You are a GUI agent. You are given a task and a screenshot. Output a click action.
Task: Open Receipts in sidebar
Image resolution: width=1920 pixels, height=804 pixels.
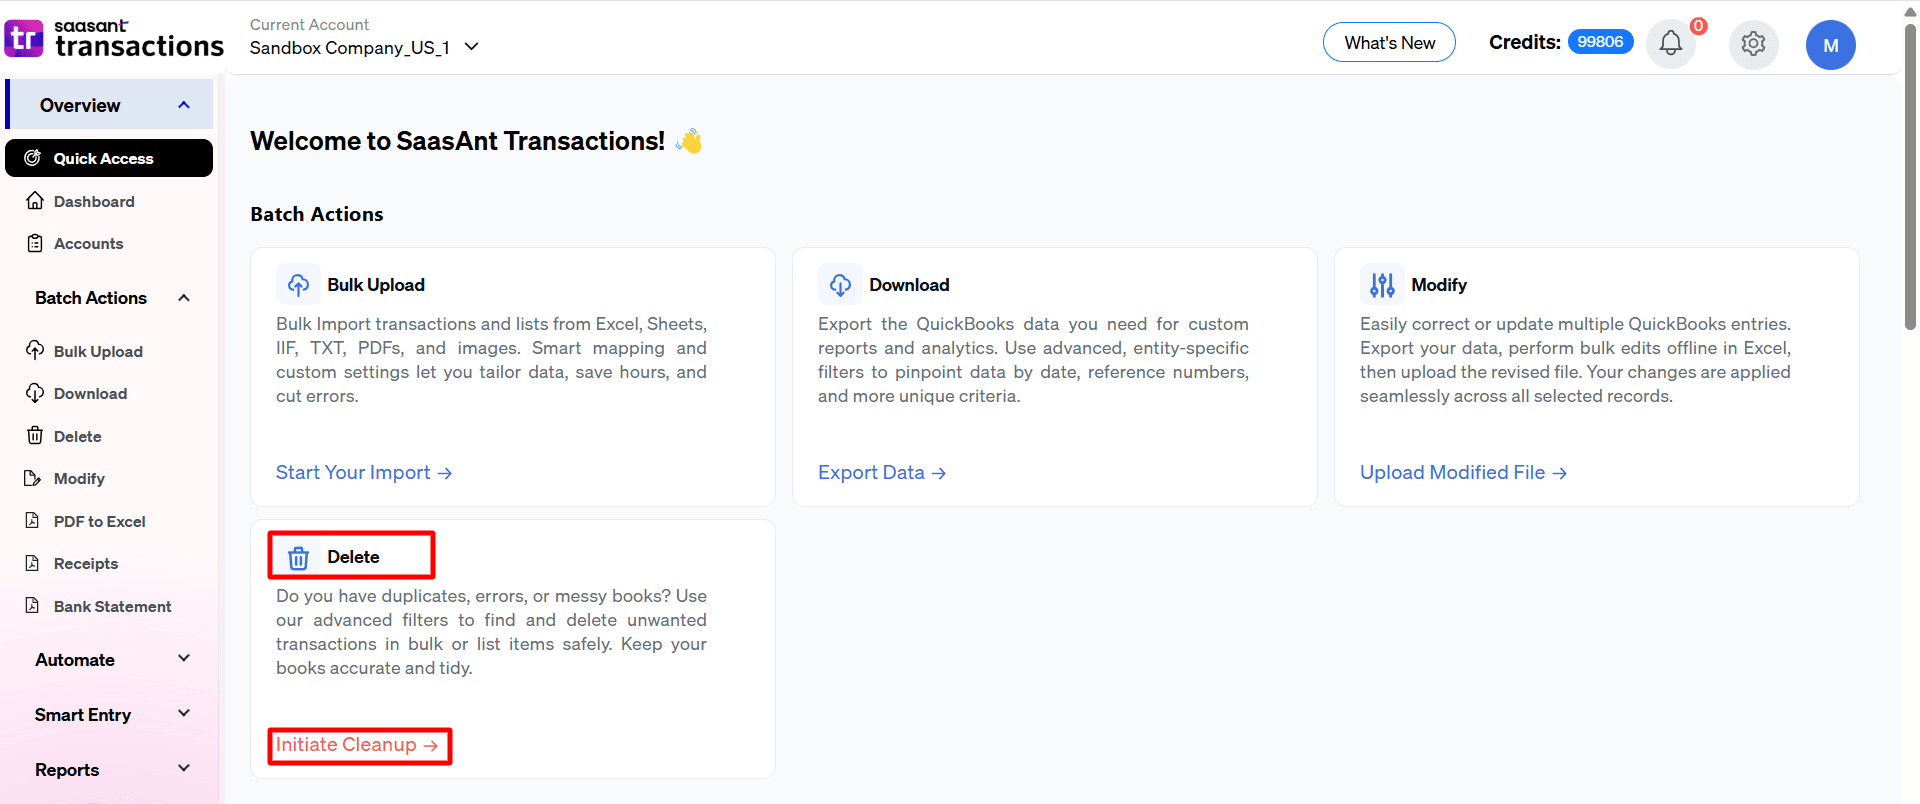86,563
